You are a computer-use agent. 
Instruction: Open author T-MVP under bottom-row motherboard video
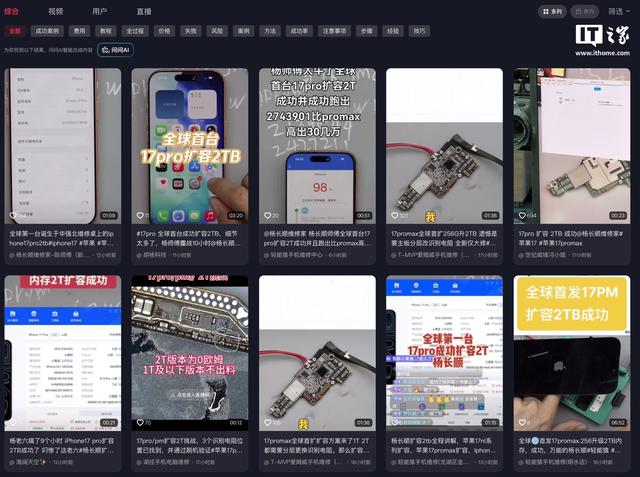[x=304, y=462]
